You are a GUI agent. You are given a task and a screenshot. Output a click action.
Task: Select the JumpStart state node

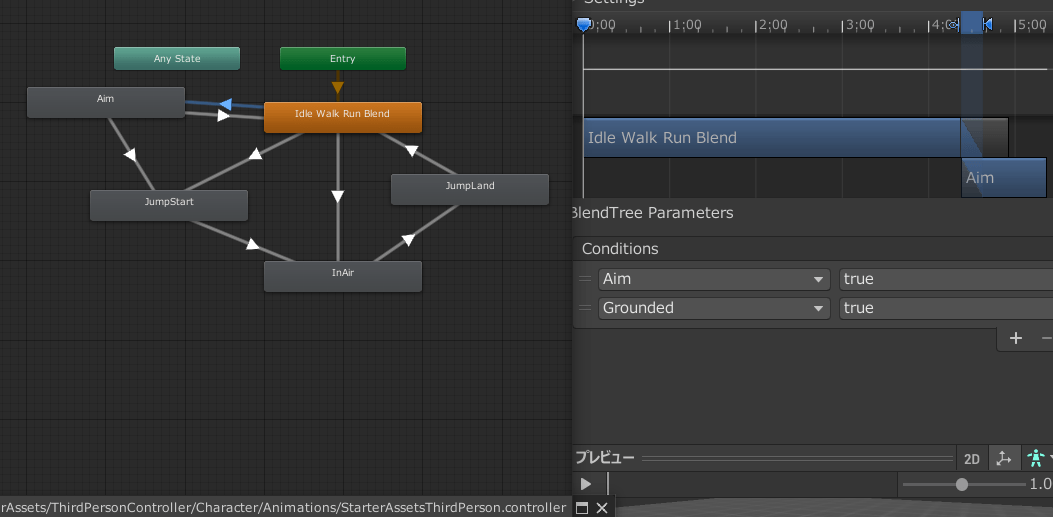(169, 205)
